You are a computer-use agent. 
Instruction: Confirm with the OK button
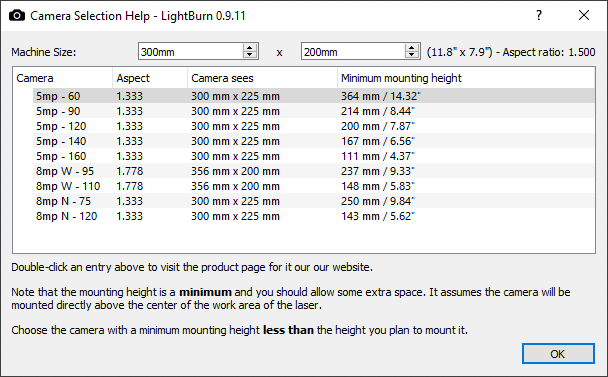[x=558, y=354]
